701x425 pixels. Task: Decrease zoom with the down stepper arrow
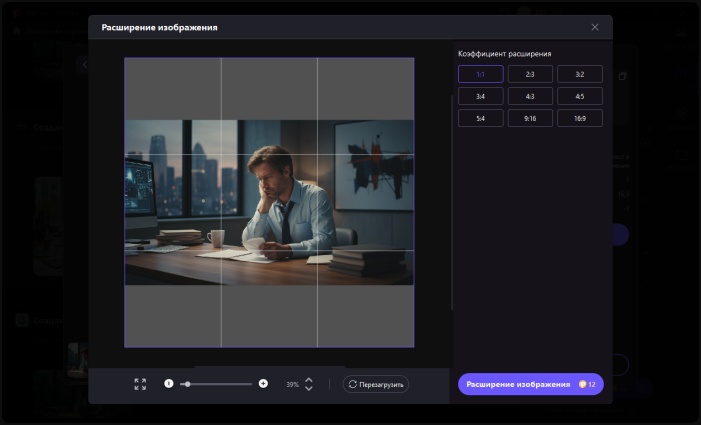[308, 388]
